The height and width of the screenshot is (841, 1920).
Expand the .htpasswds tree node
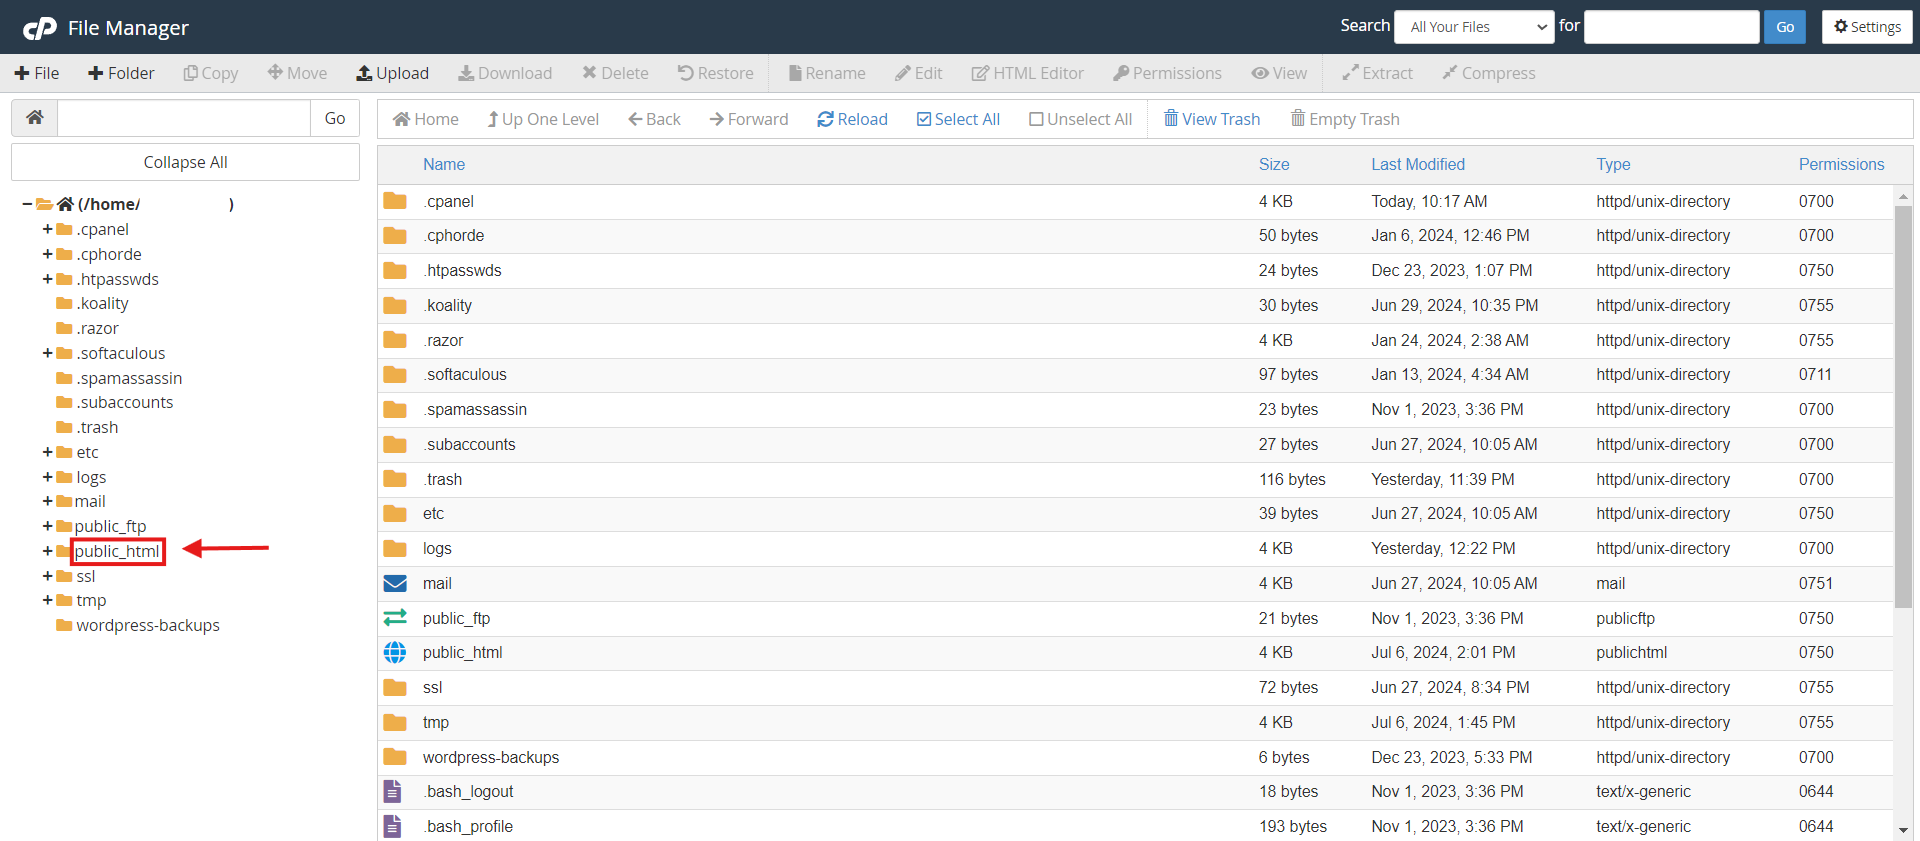pyautogui.click(x=47, y=279)
